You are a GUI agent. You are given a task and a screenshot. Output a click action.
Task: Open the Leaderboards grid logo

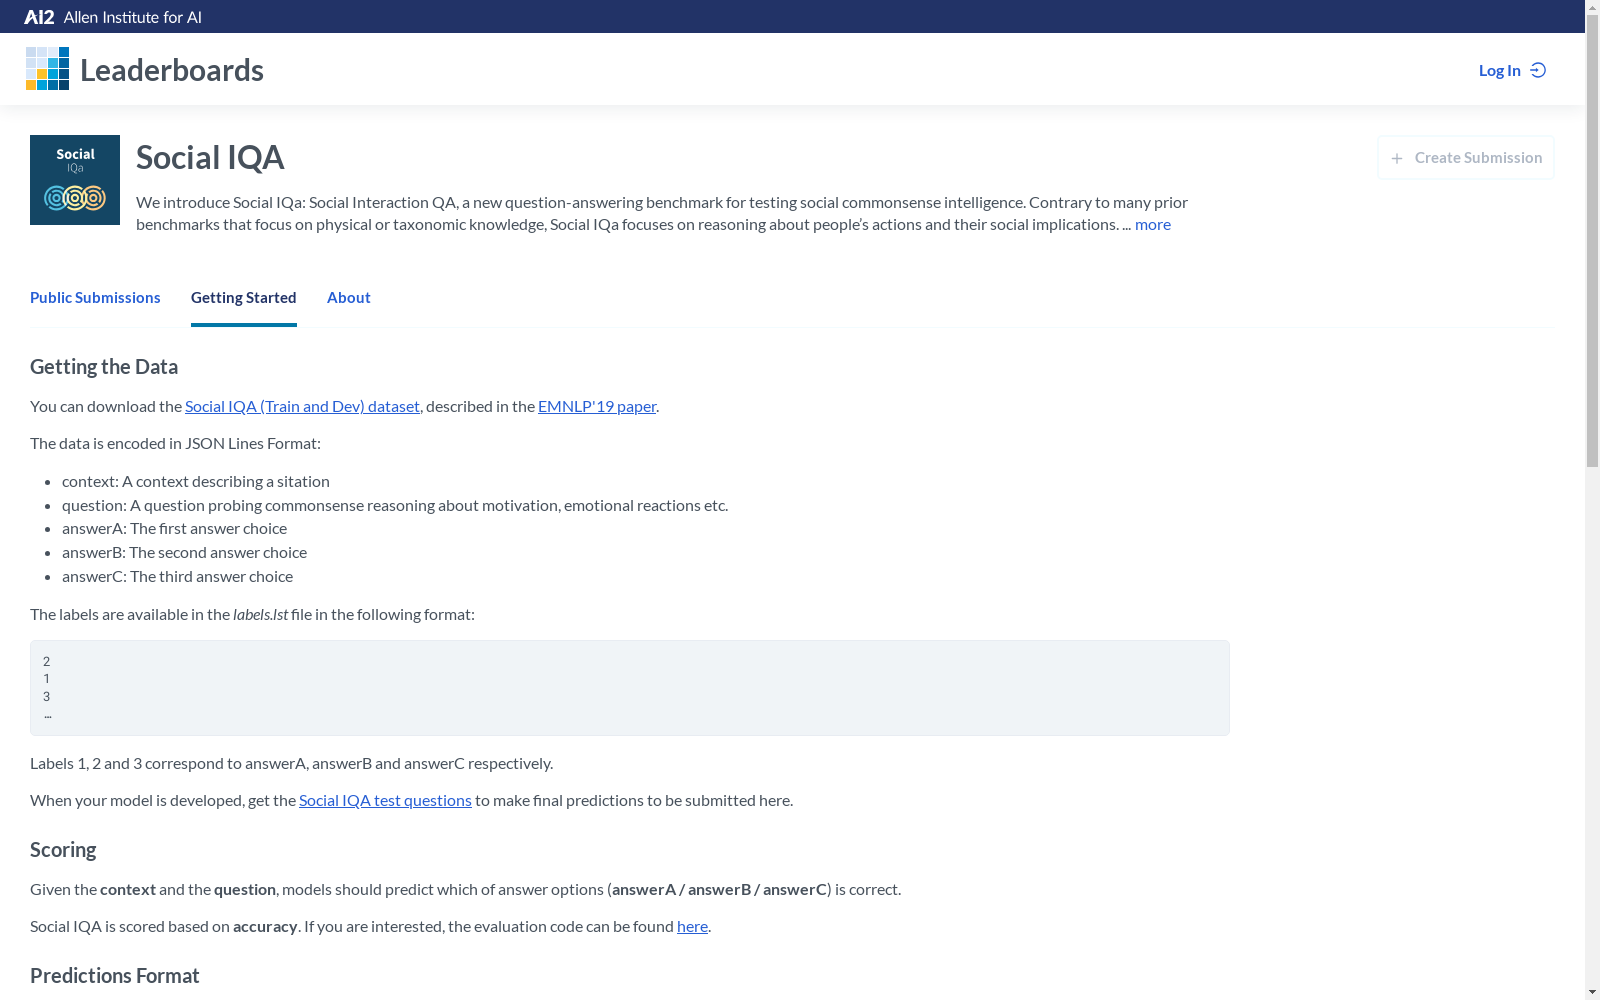click(x=47, y=69)
